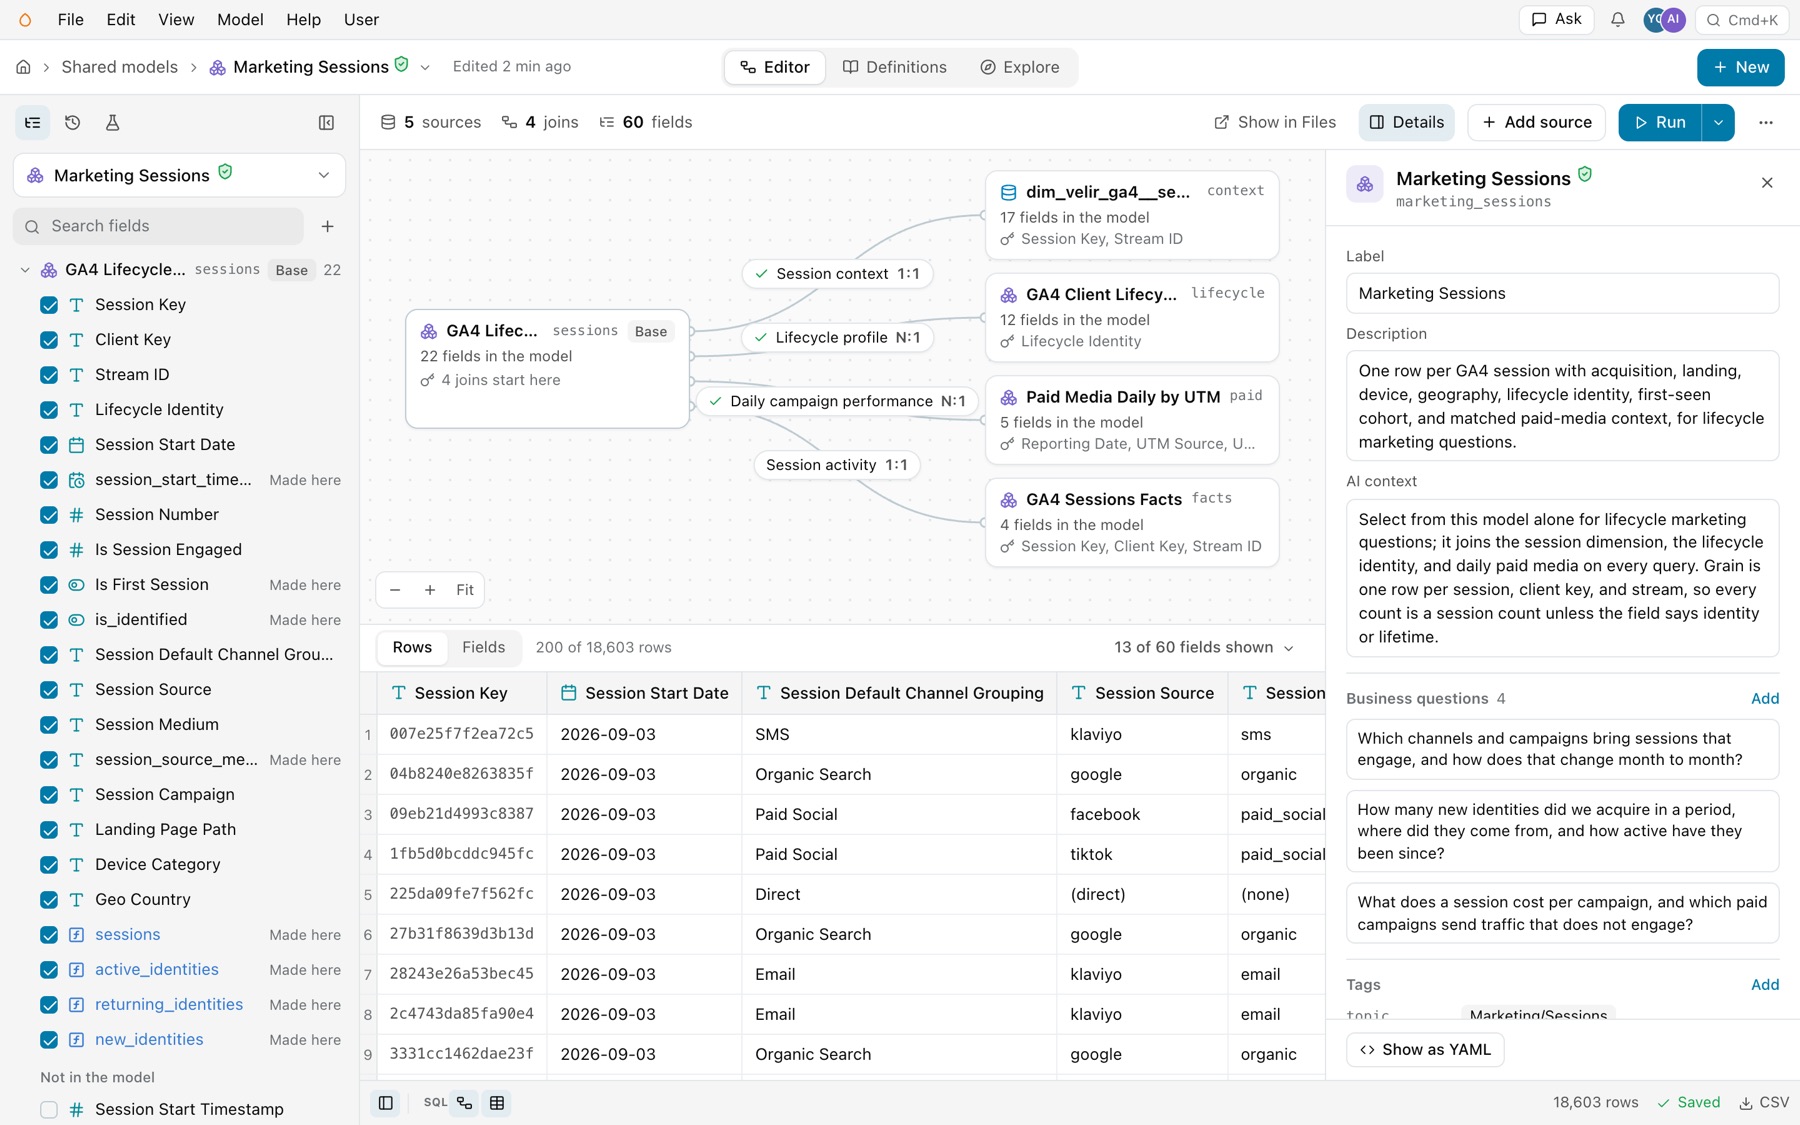Select the fields list tab icon in sidebar
Screen dimensions: 1800x1125
click(x=32, y=122)
